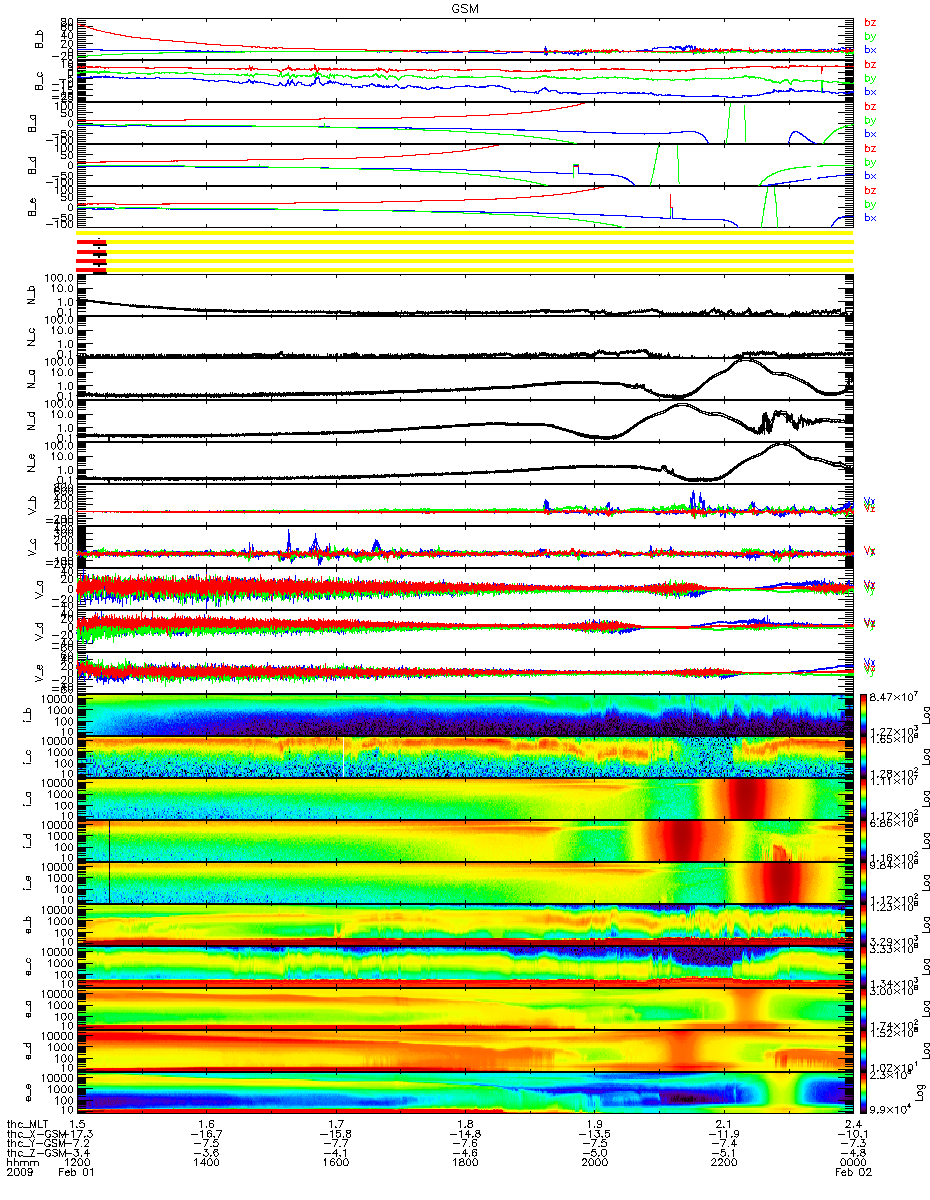This screenshot has width=930, height=1200.
Task: Click the B_b panel axis label
Action: pyautogui.click(x=41, y=39)
